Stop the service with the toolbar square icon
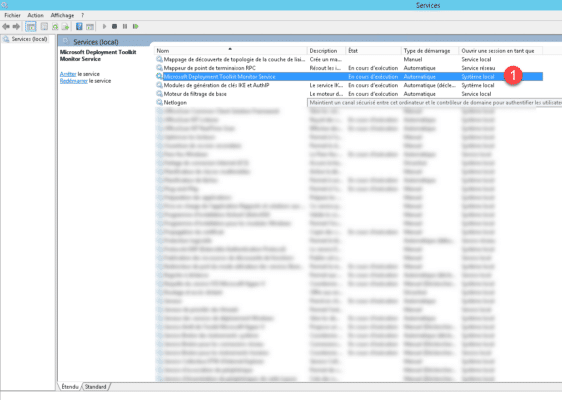Image resolution: width=562 pixels, height=400 pixels. click(x=114, y=27)
